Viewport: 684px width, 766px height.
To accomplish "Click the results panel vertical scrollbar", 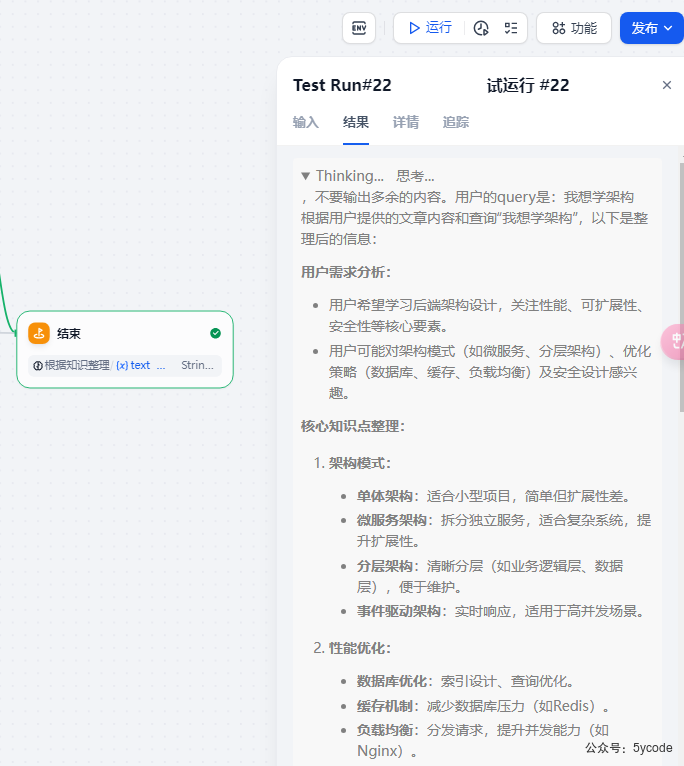I will [682, 287].
